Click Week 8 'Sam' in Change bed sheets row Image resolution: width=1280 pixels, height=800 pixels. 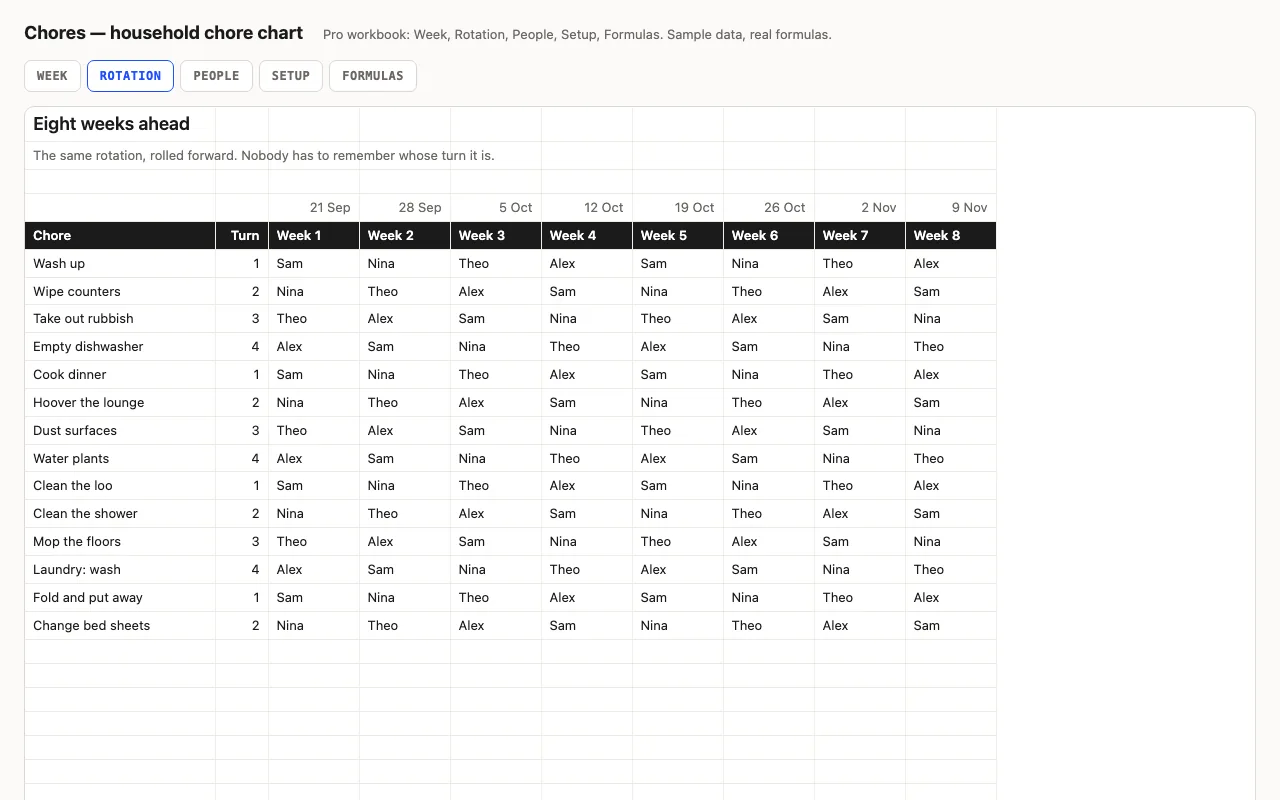pyautogui.click(x=951, y=626)
